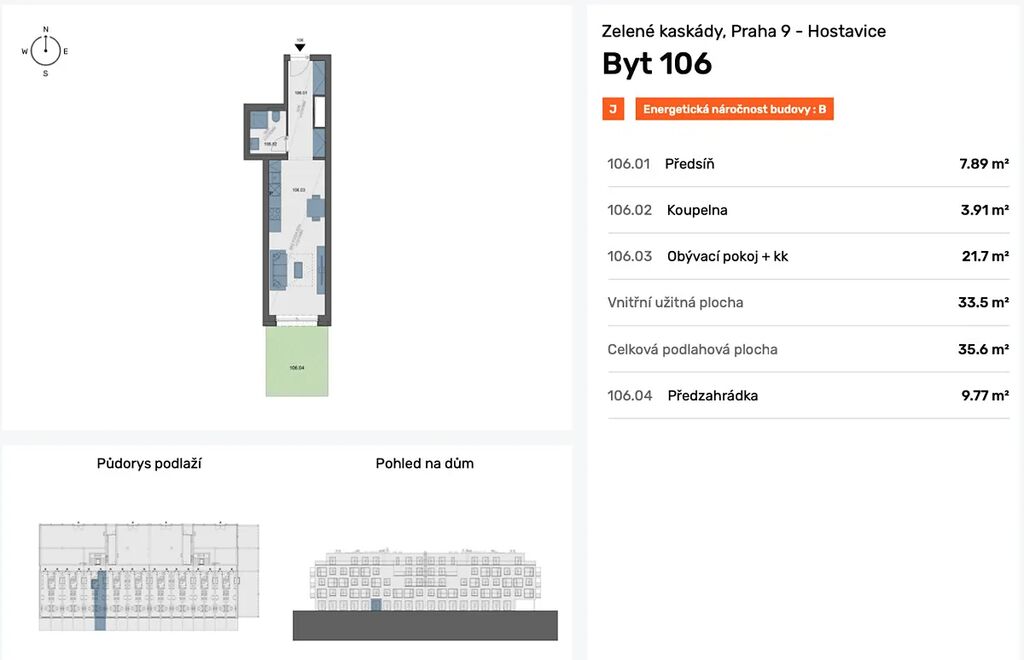This screenshot has width=1024, height=660.
Task: Select the Předzahrádka 106.04 row
Action: click(x=808, y=396)
